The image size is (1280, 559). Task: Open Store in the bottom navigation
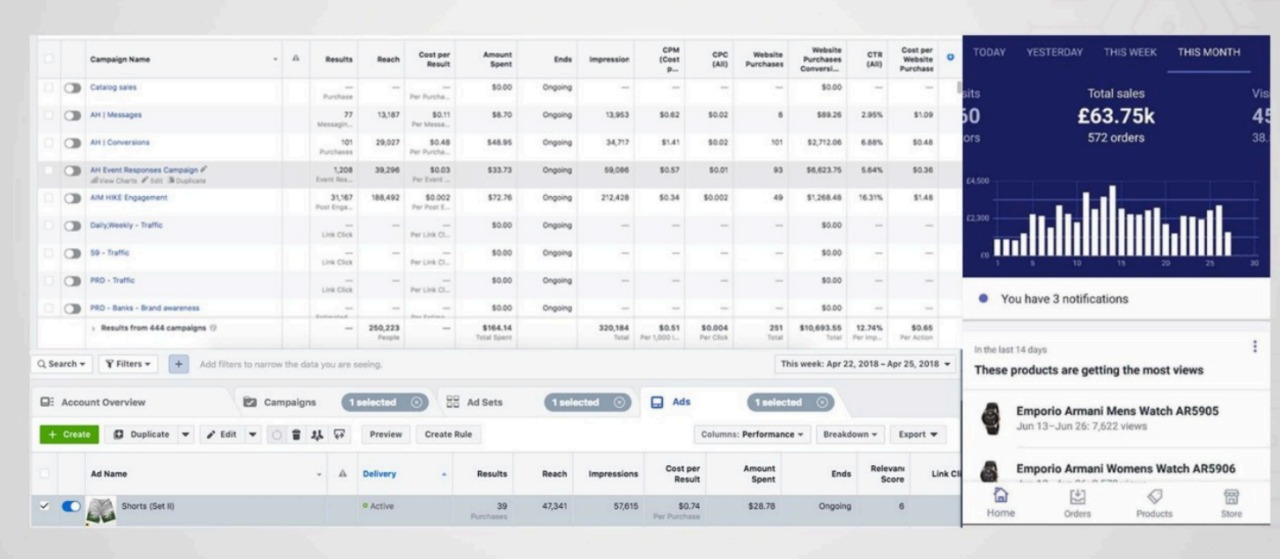coord(1231,502)
